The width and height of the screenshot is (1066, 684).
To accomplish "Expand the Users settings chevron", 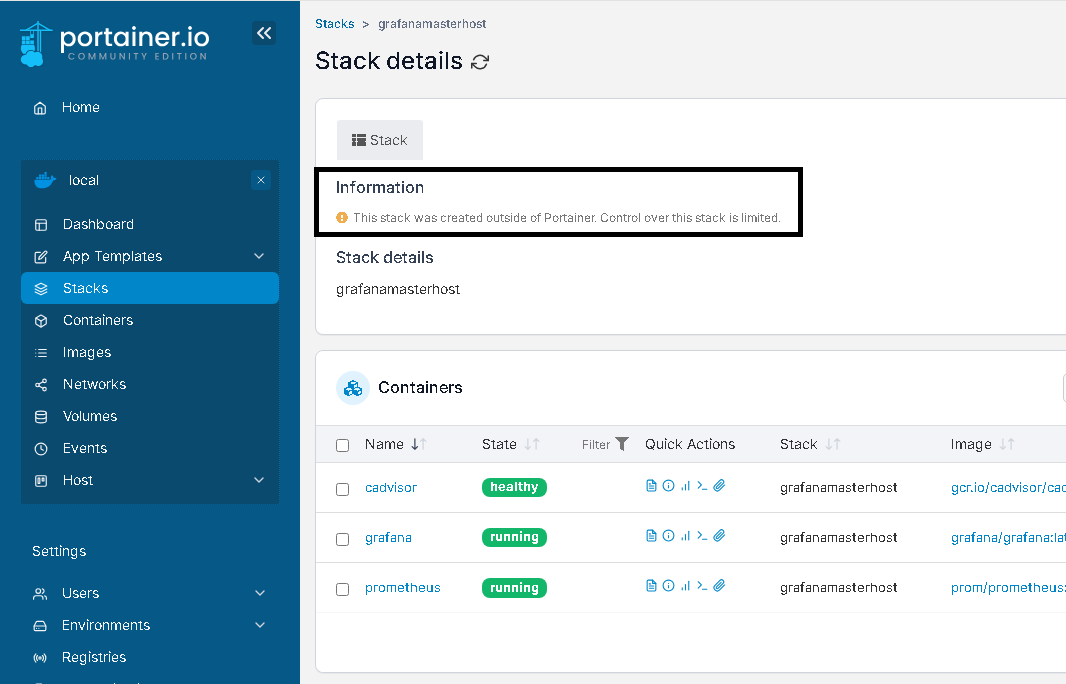I will click(260, 593).
